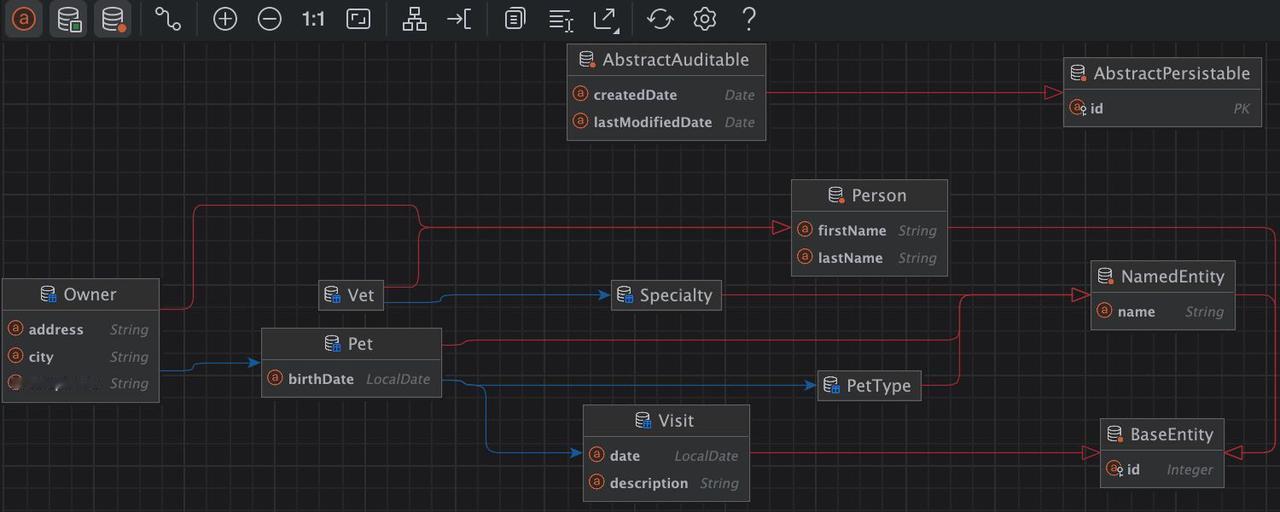
Task: Select the AbstractPersistable entity header
Action: (1162, 73)
